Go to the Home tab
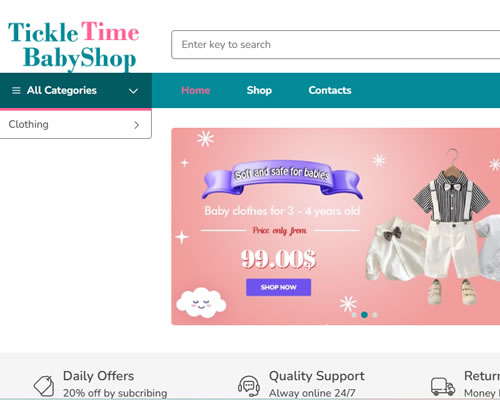 pos(196,90)
